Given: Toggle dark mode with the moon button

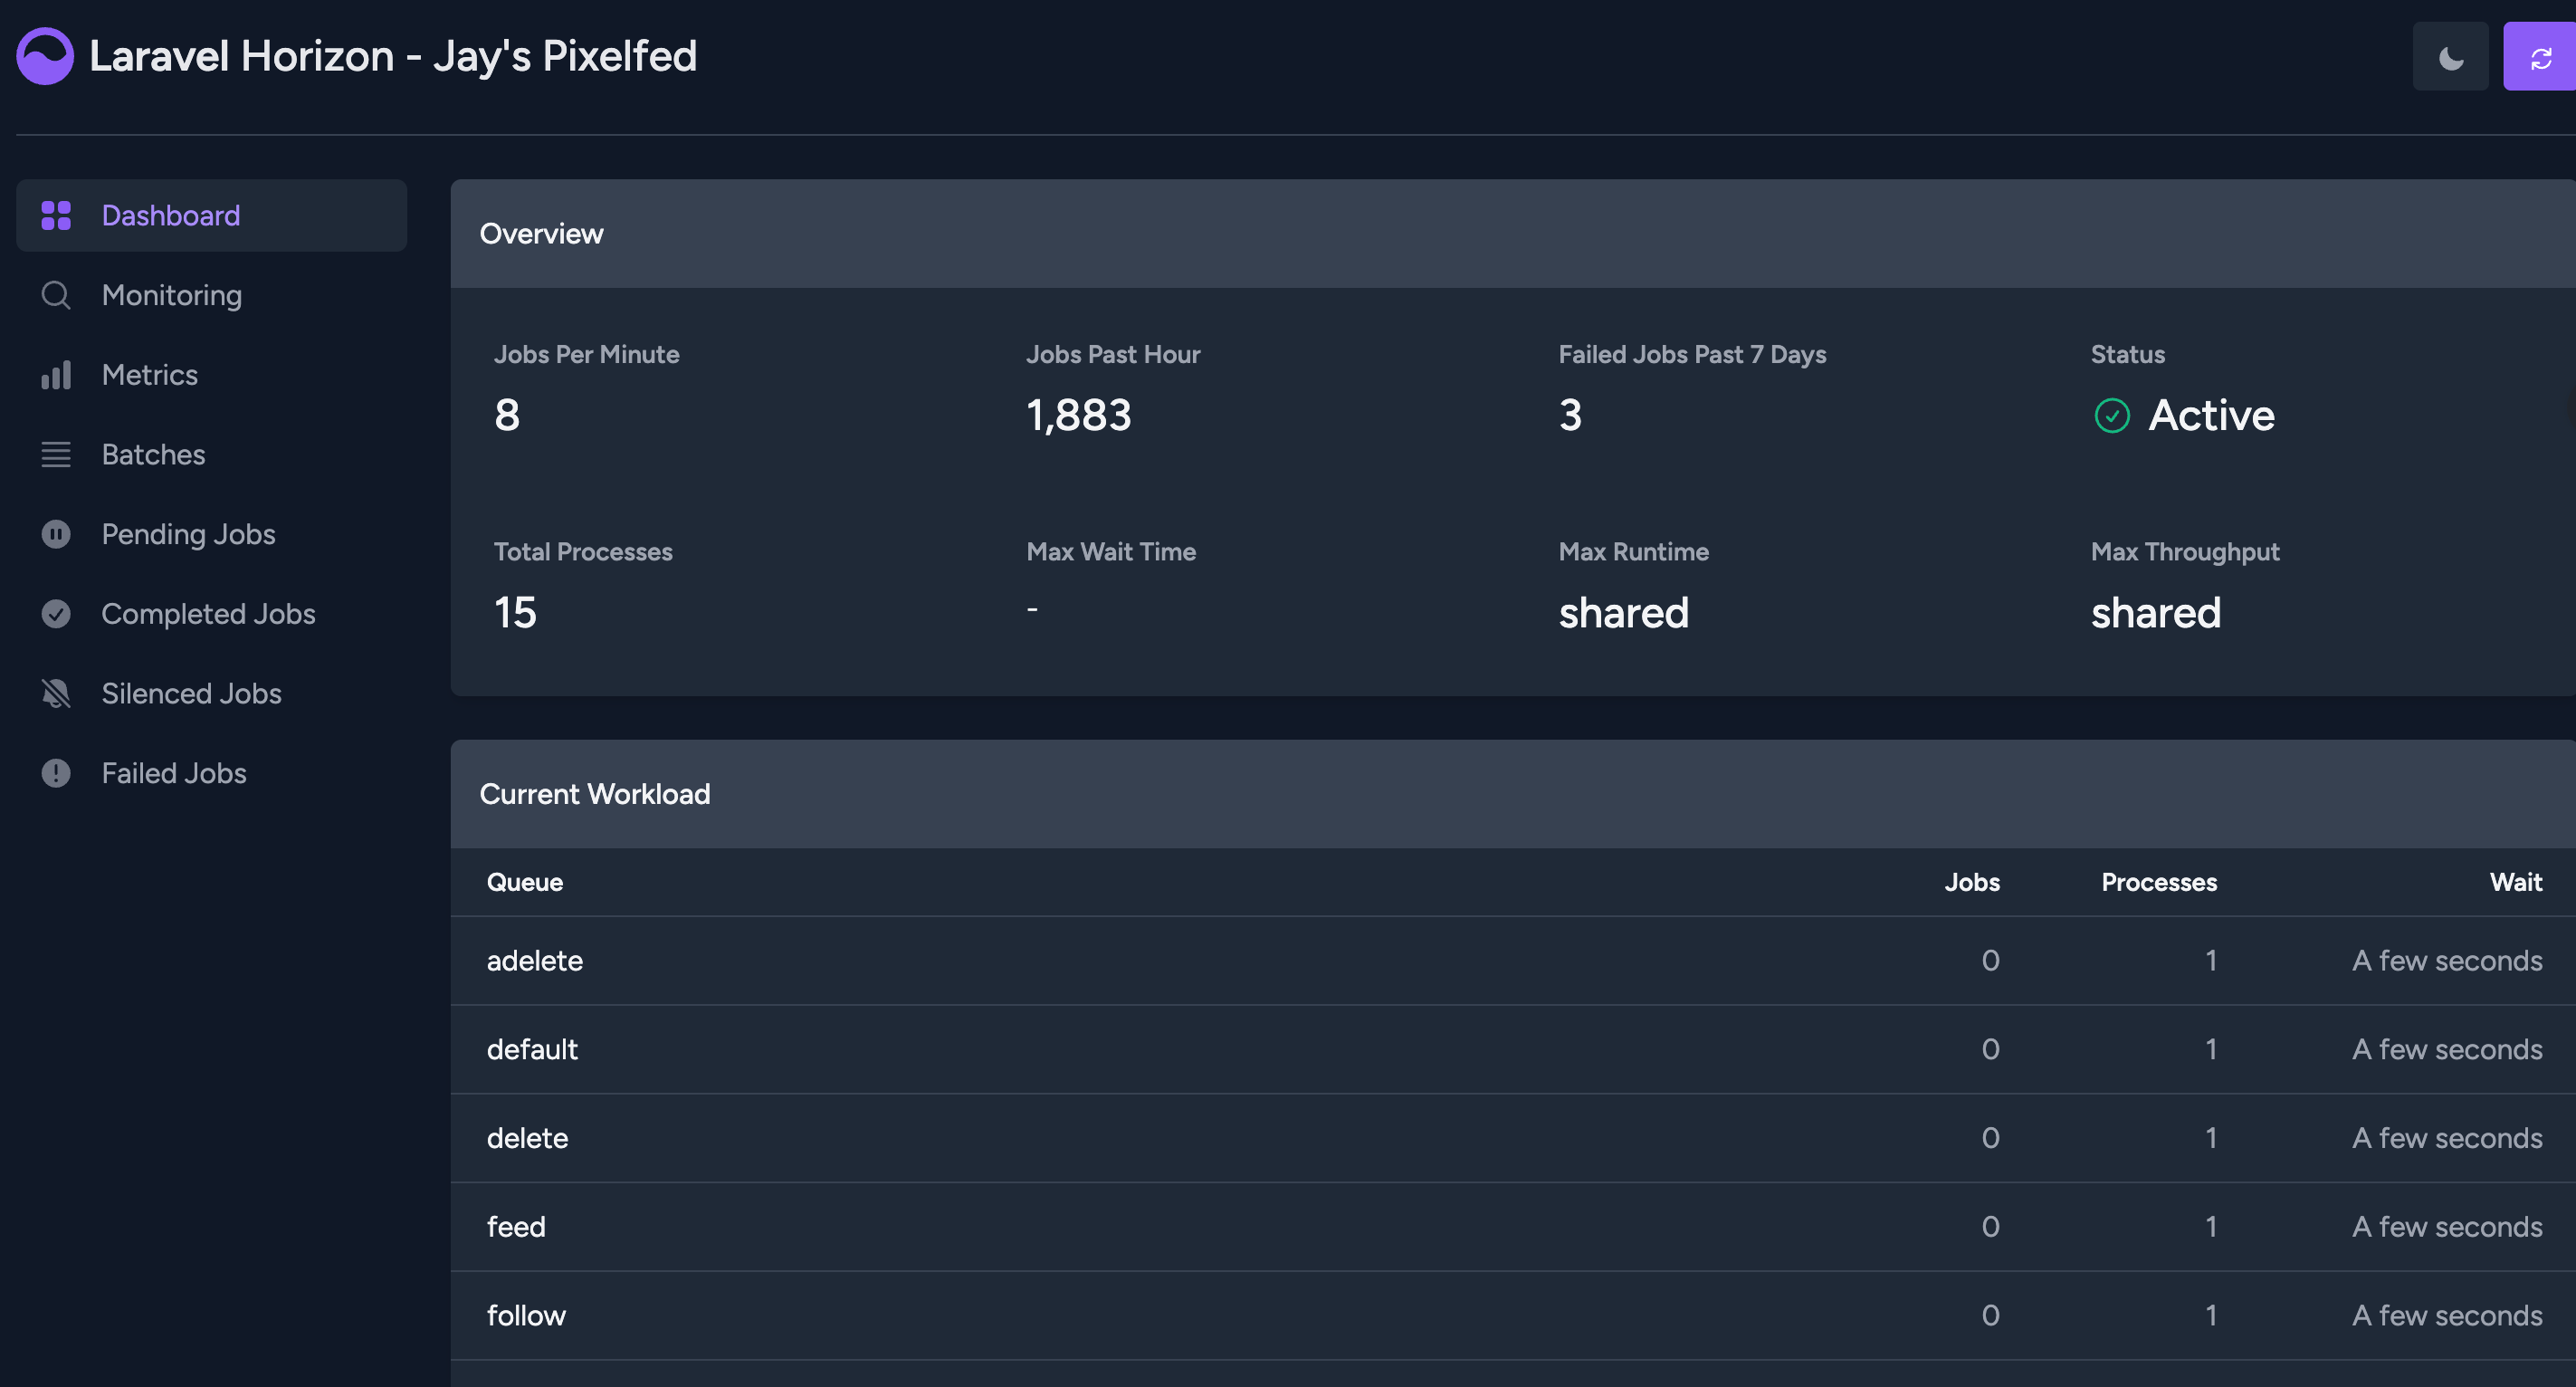Looking at the screenshot, I should pyautogui.click(x=2450, y=57).
